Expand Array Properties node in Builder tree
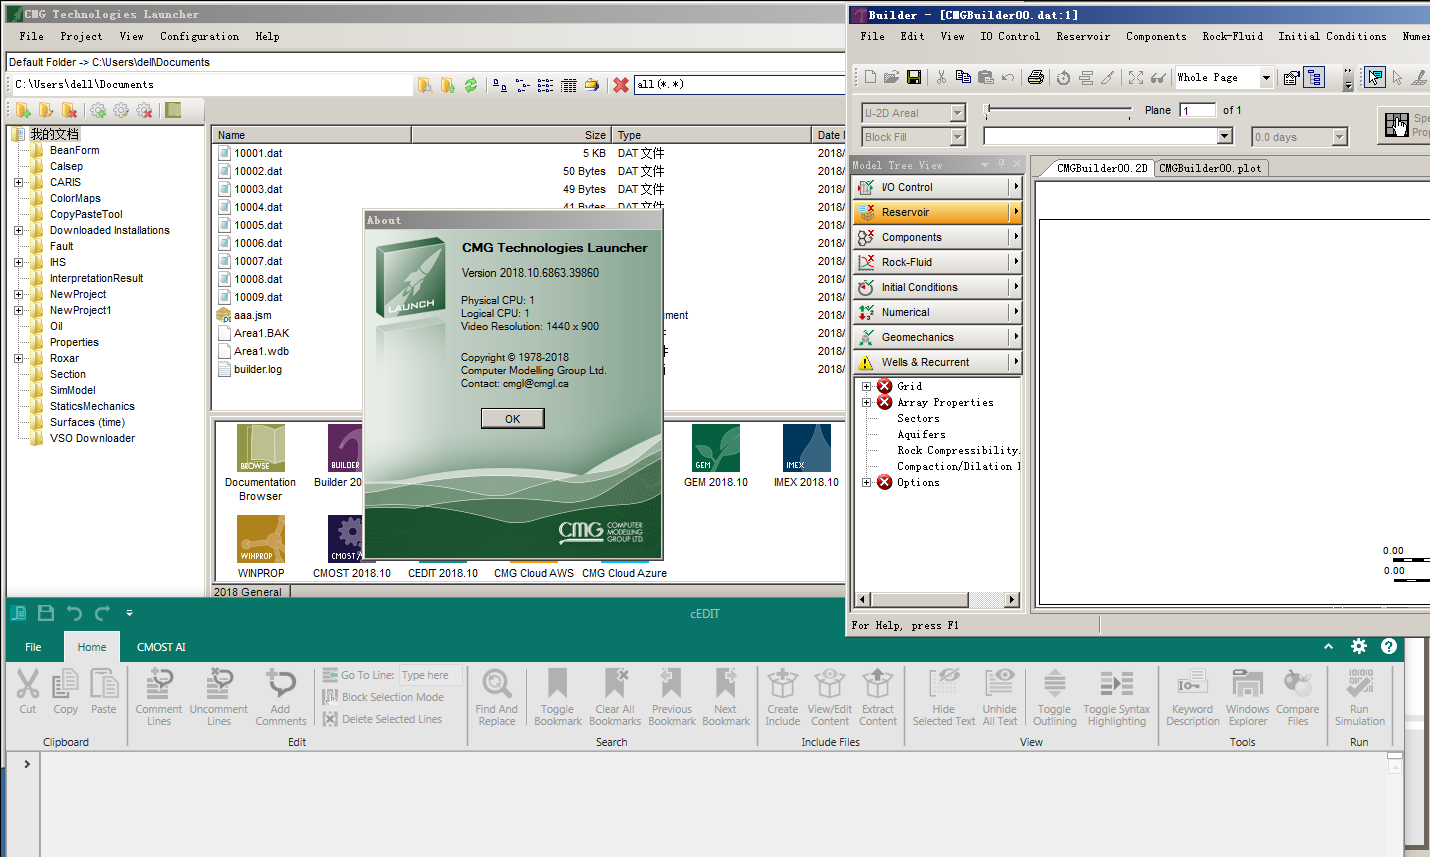 (x=866, y=402)
